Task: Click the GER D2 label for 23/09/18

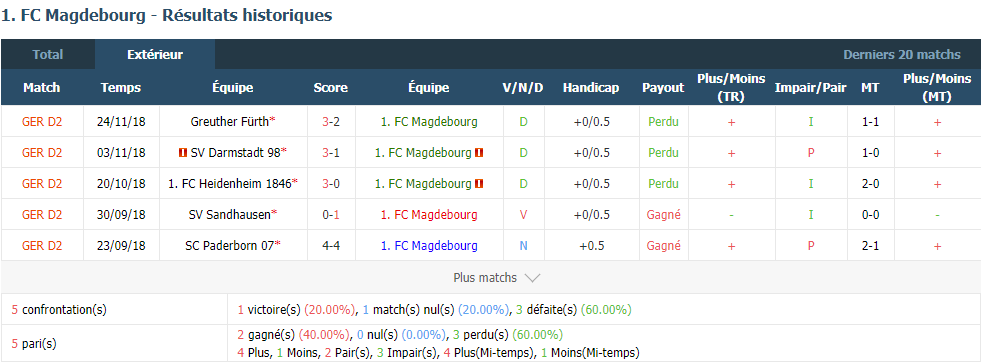Action: point(42,246)
